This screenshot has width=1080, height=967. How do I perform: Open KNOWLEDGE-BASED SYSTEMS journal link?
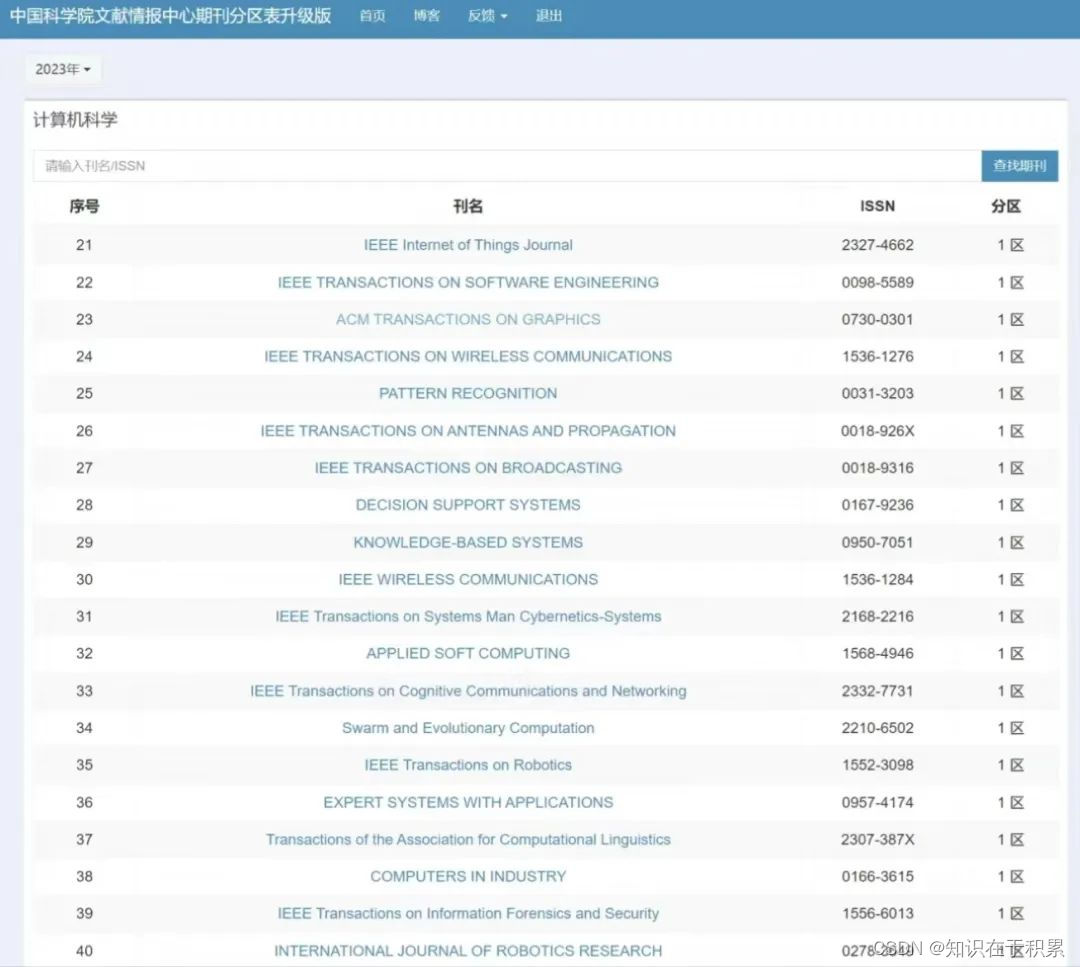[x=468, y=543]
